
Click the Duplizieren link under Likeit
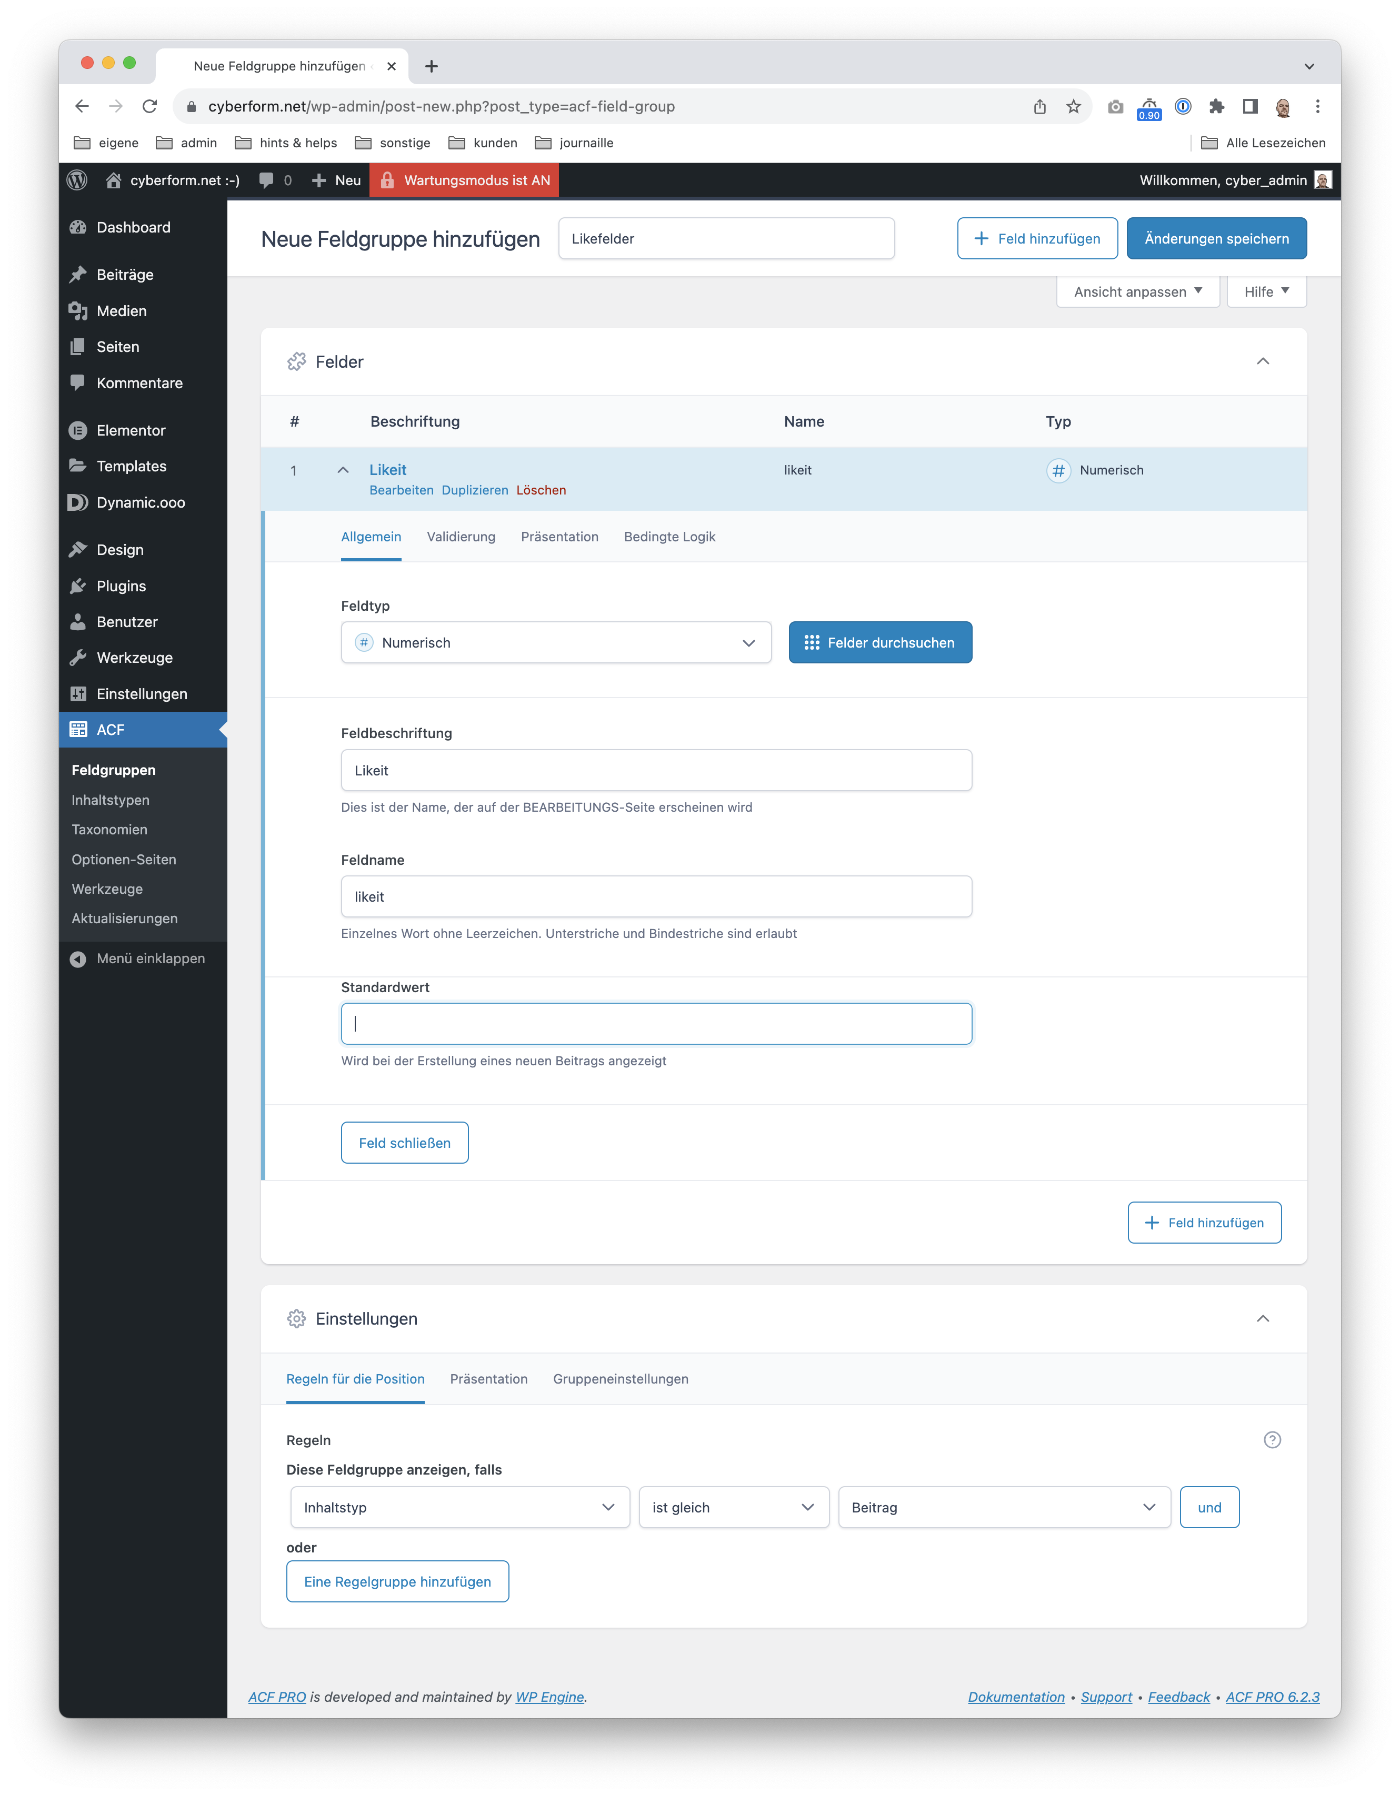(475, 490)
